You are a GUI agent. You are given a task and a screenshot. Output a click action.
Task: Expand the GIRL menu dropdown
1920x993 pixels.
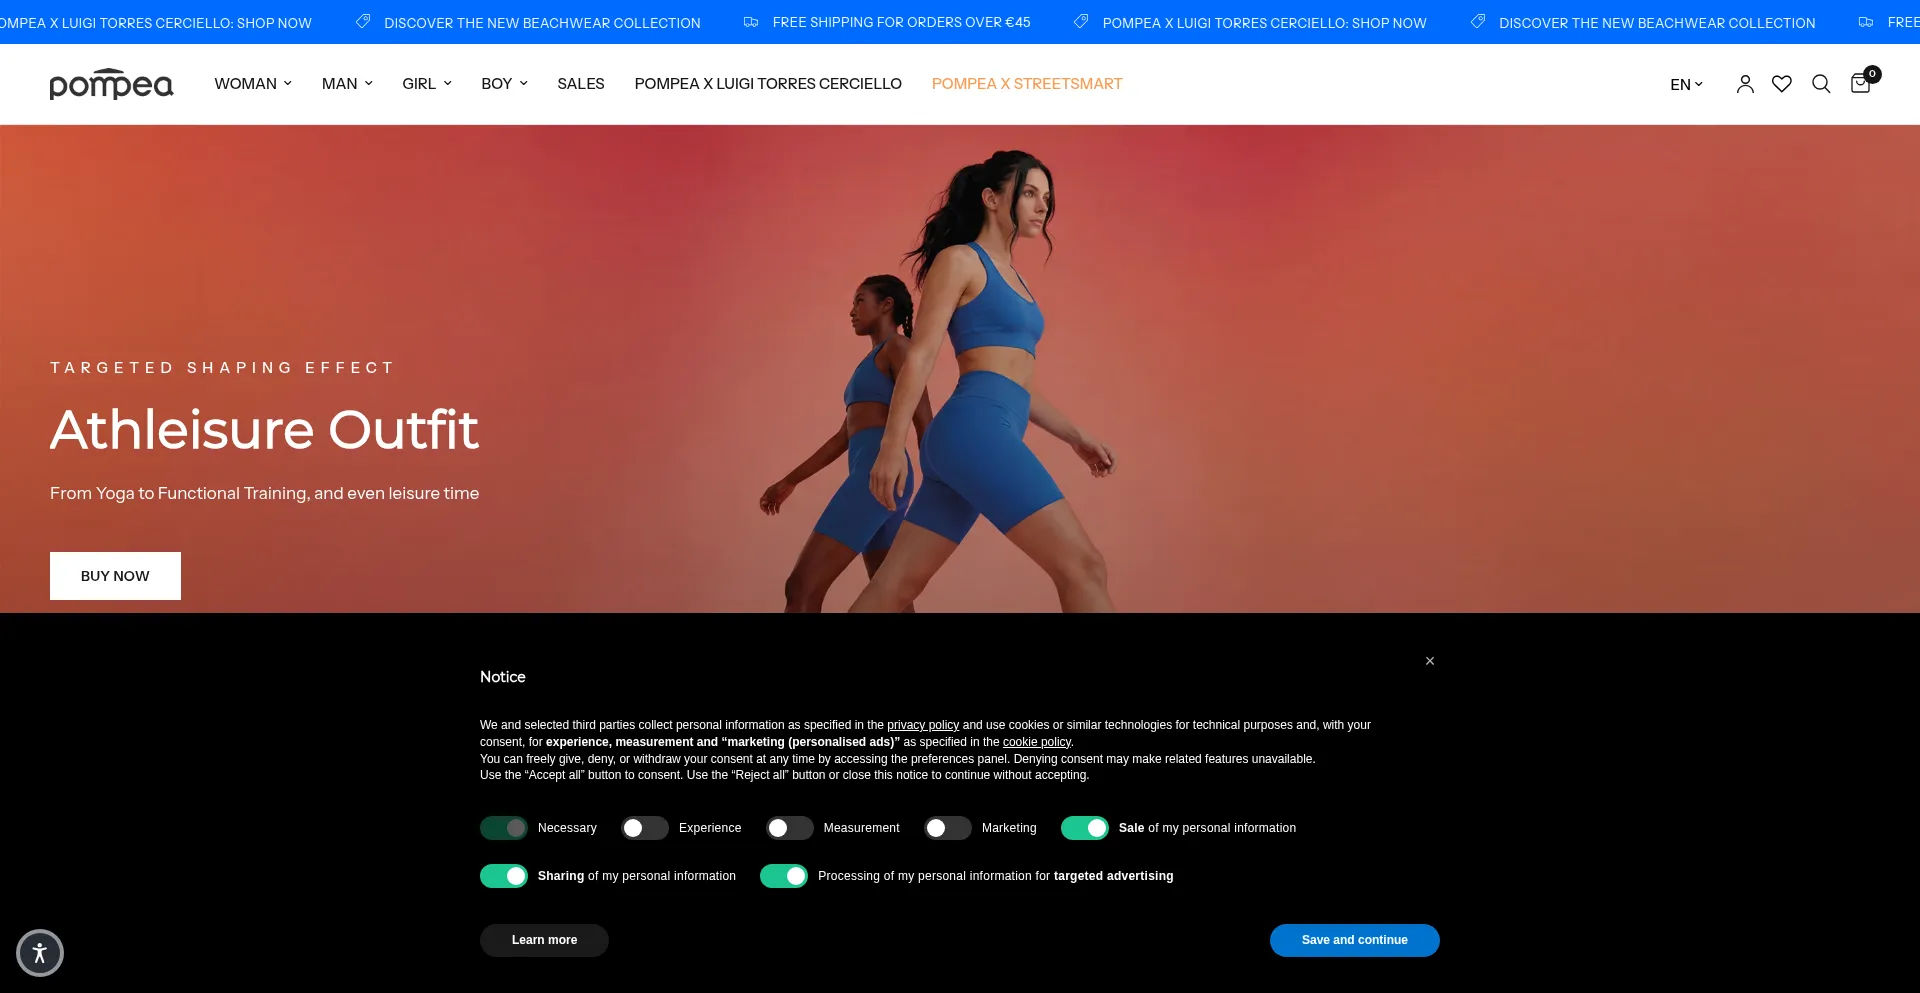coord(427,84)
